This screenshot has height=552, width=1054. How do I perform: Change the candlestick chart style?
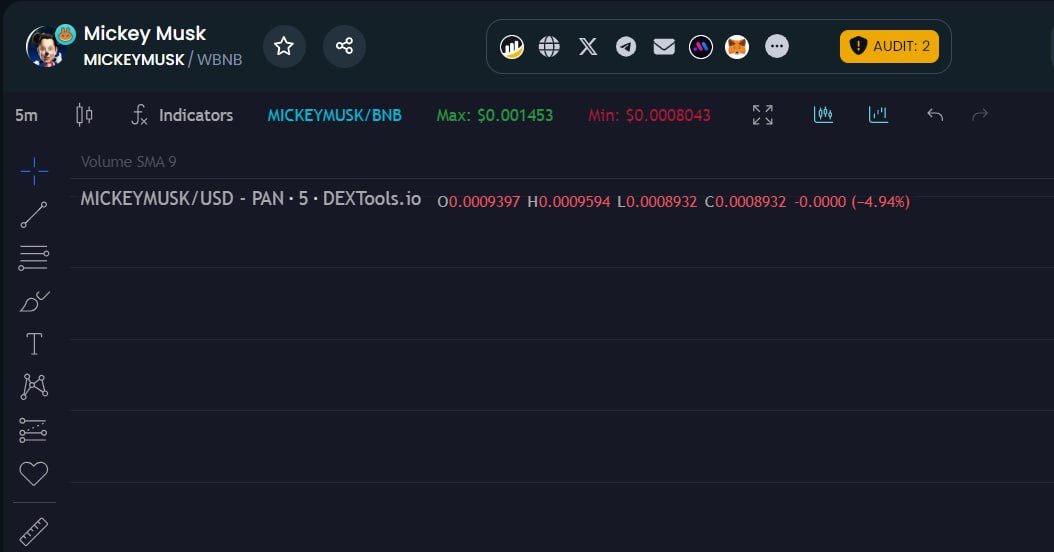click(84, 115)
